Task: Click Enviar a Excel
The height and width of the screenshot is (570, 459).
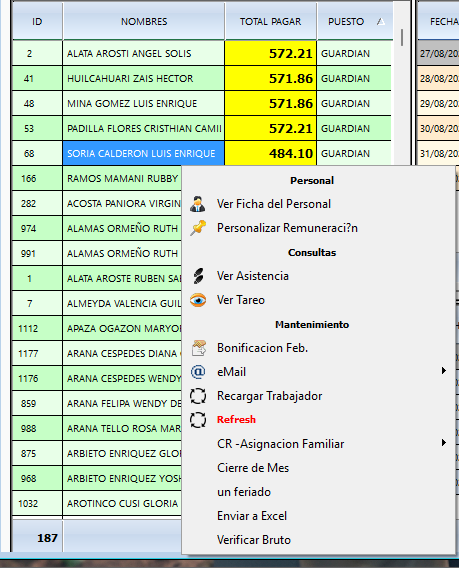Action: [252, 516]
